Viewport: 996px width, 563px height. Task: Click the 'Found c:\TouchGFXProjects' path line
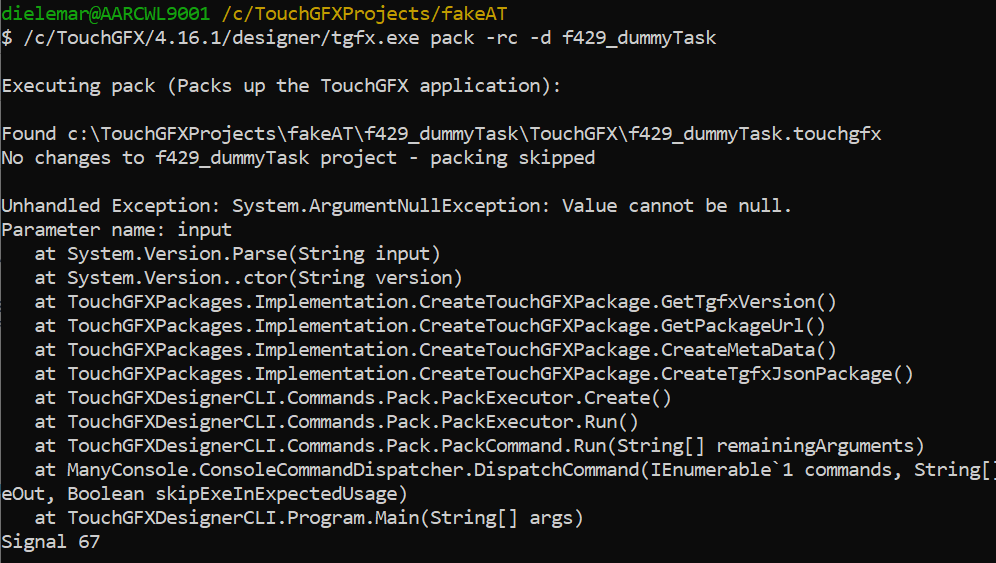pyautogui.click(x=441, y=134)
